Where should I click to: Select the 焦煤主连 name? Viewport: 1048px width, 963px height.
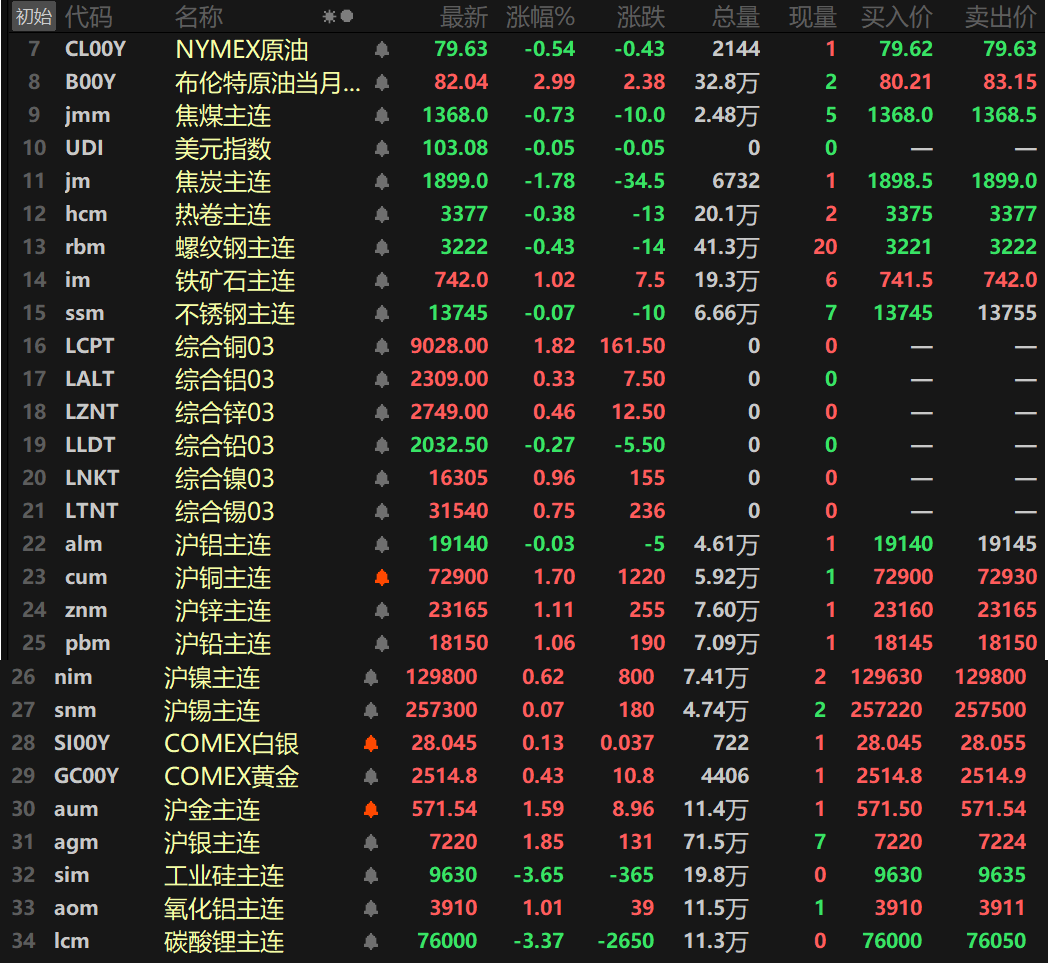point(223,116)
